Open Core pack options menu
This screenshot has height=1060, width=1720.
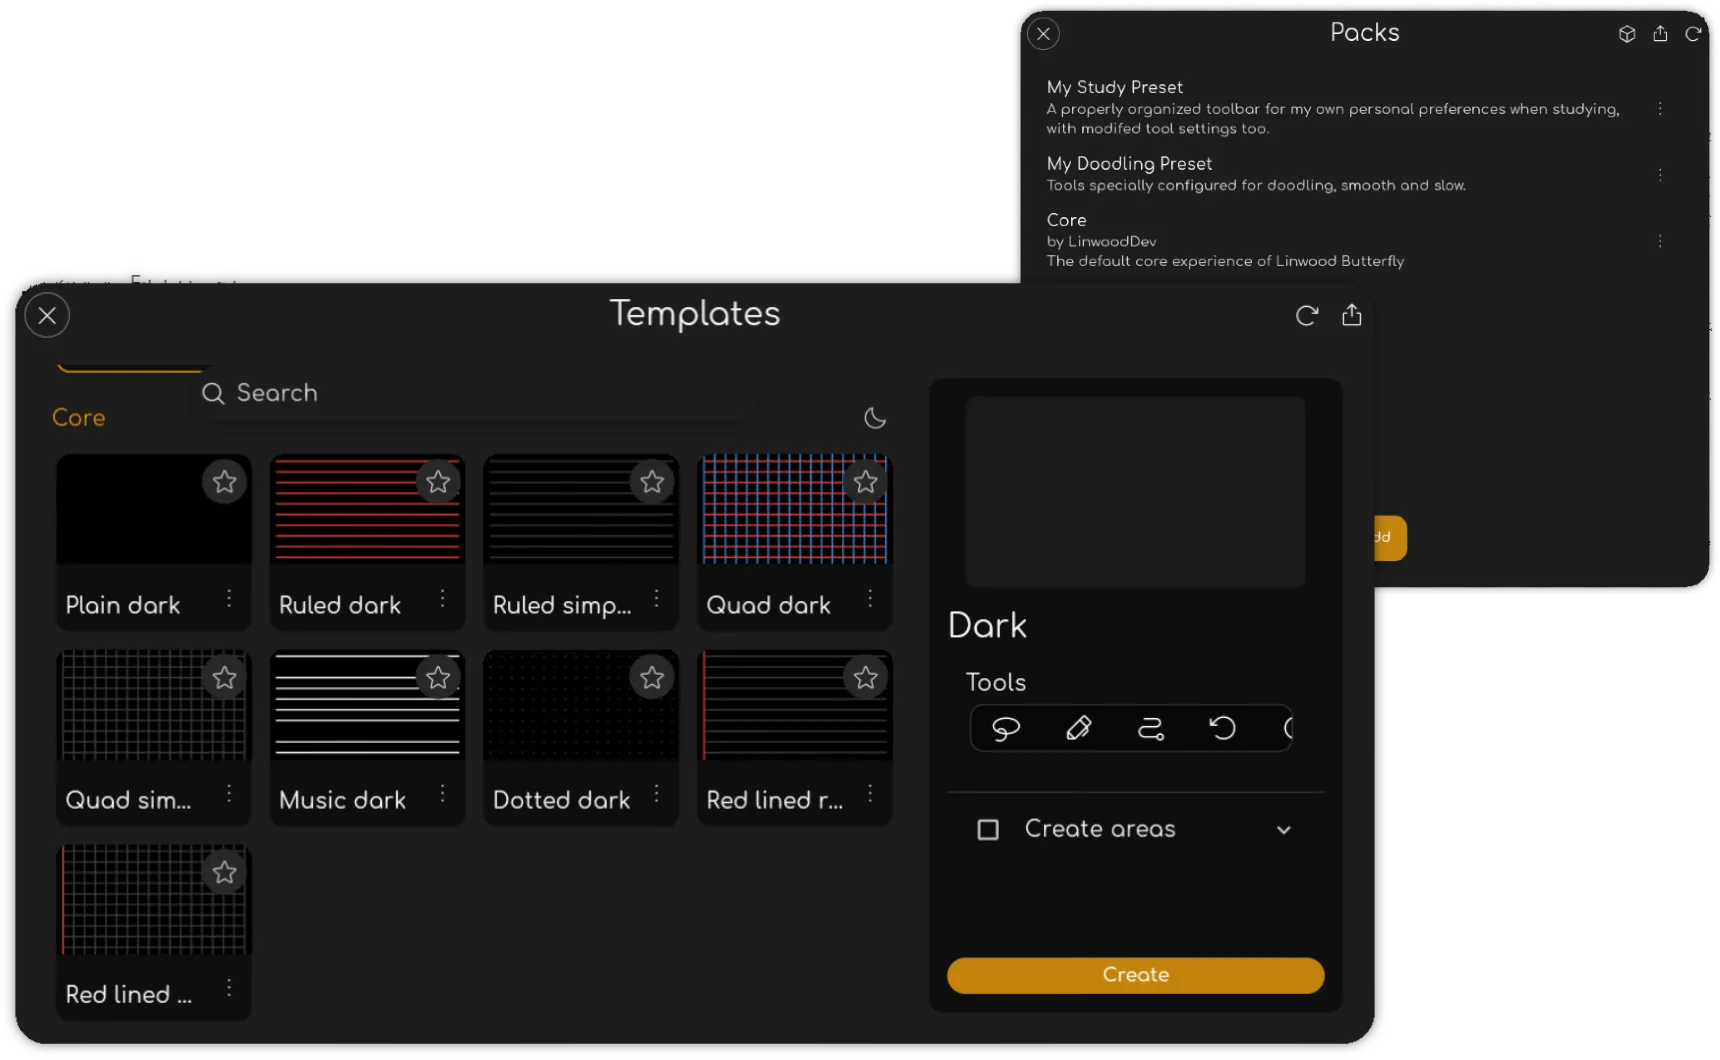[x=1660, y=241]
